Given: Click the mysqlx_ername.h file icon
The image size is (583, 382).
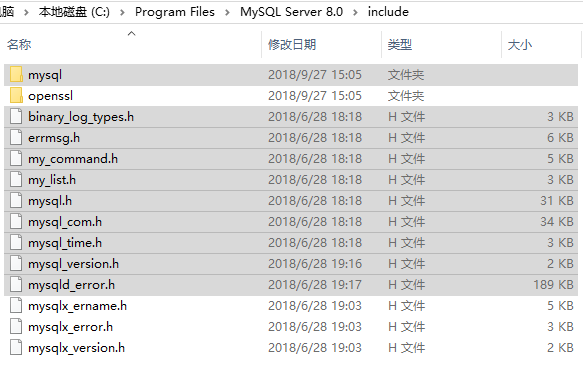Looking at the screenshot, I should click(x=16, y=306).
